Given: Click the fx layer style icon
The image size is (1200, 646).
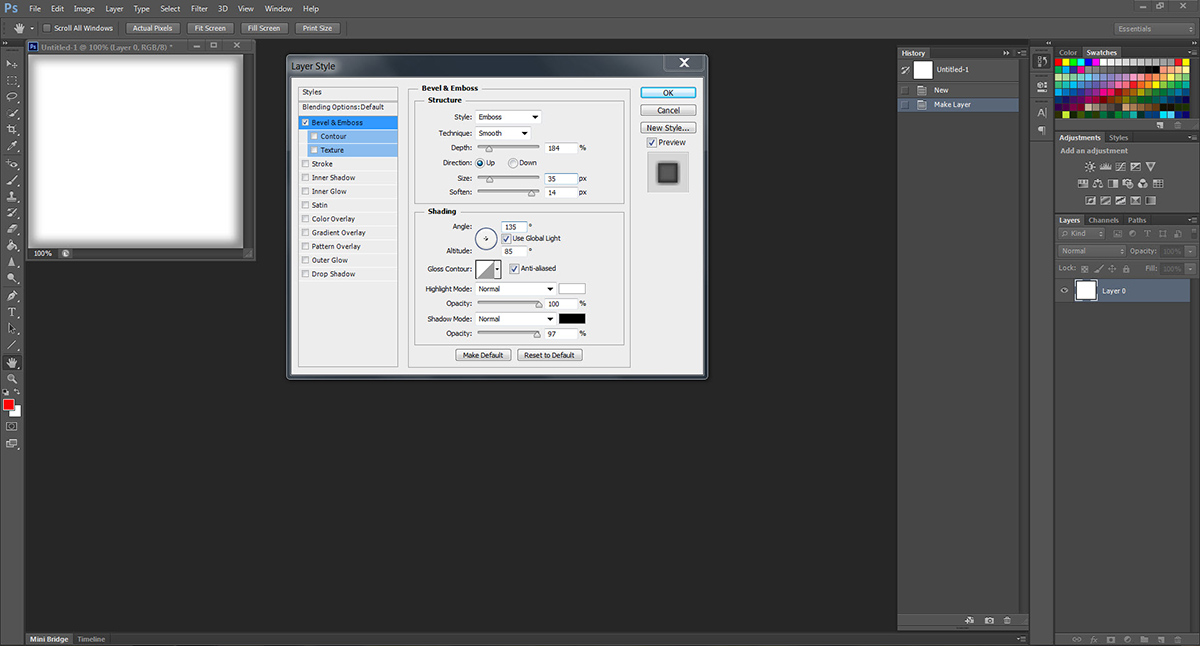Looking at the screenshot, I should point(1095,638).
